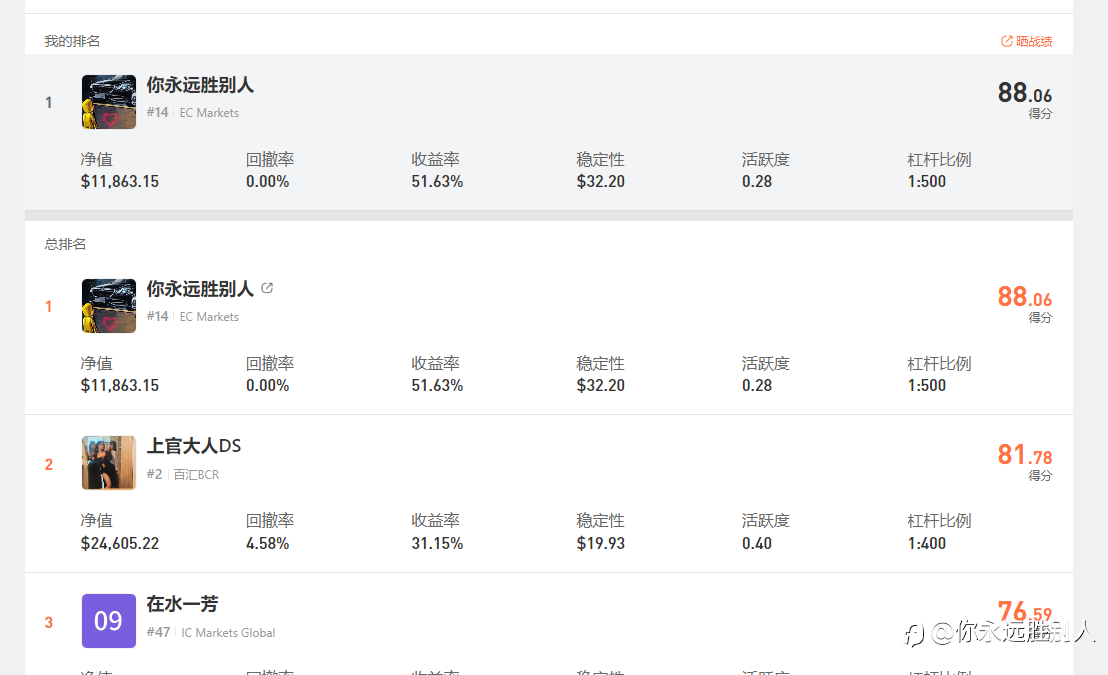Open 上官大人DS profile avatar

point(109,463)
